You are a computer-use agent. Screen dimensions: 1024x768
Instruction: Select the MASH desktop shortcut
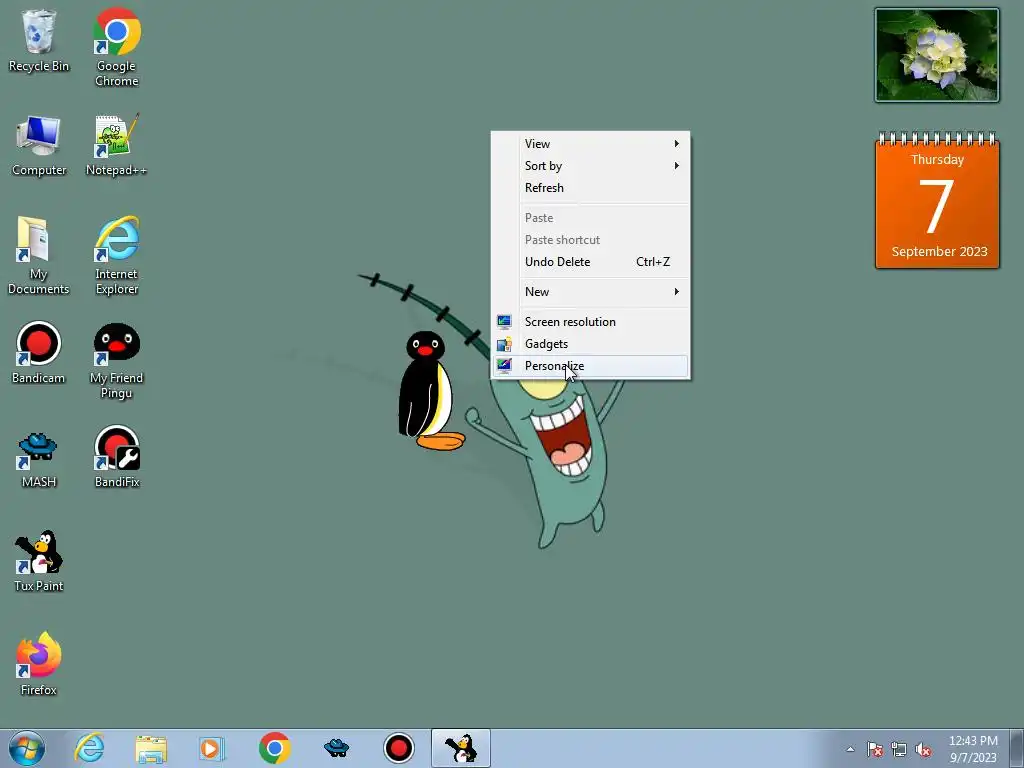coord(39,457)
